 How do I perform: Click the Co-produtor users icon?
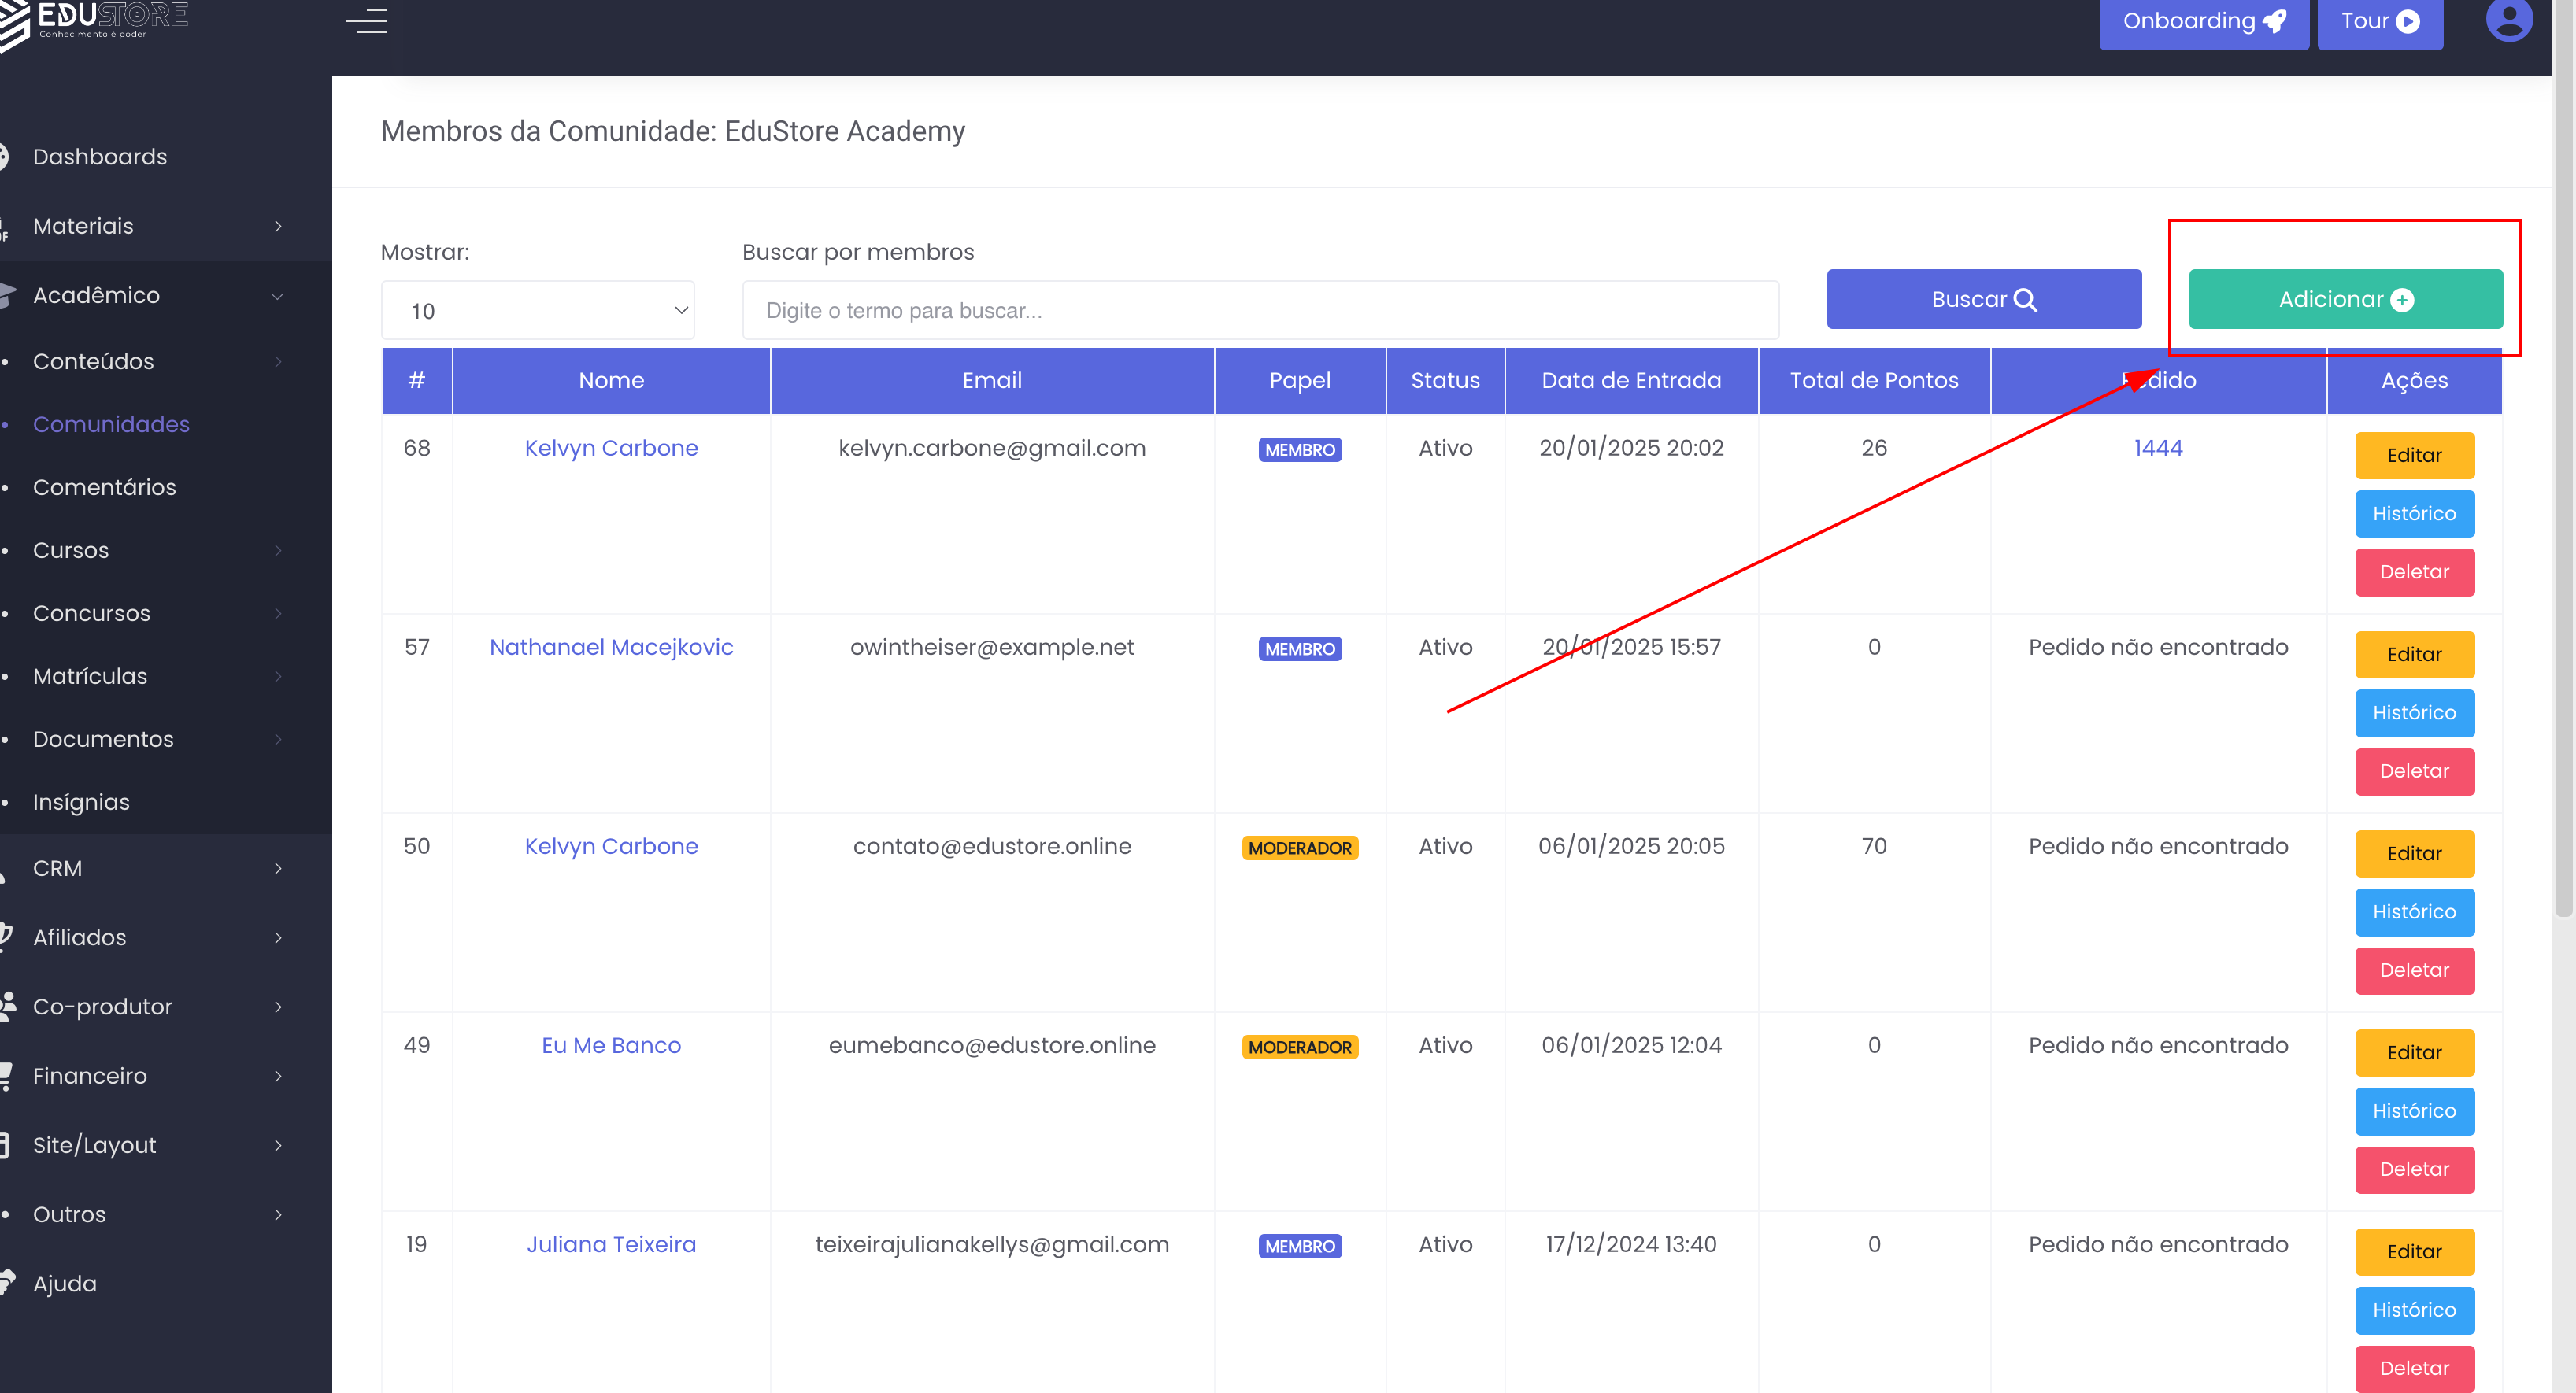click(x=6, y=1006)
